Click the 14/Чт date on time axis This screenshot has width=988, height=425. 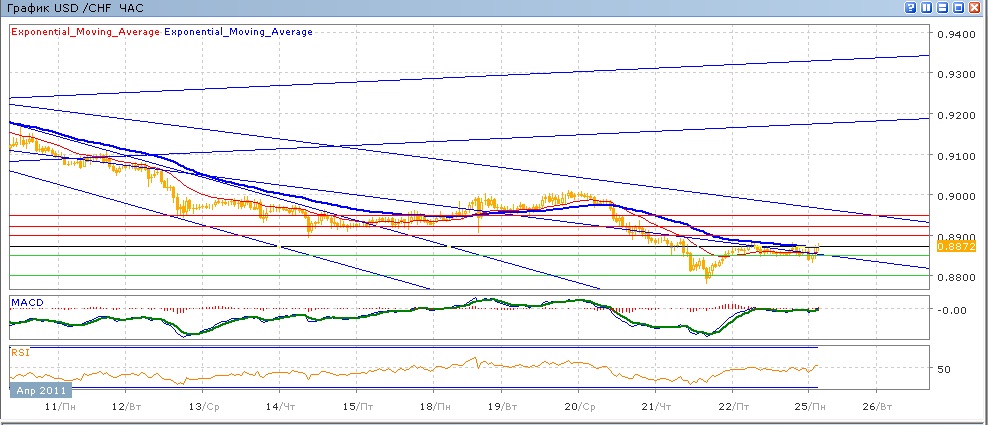(x=282, y=407)
